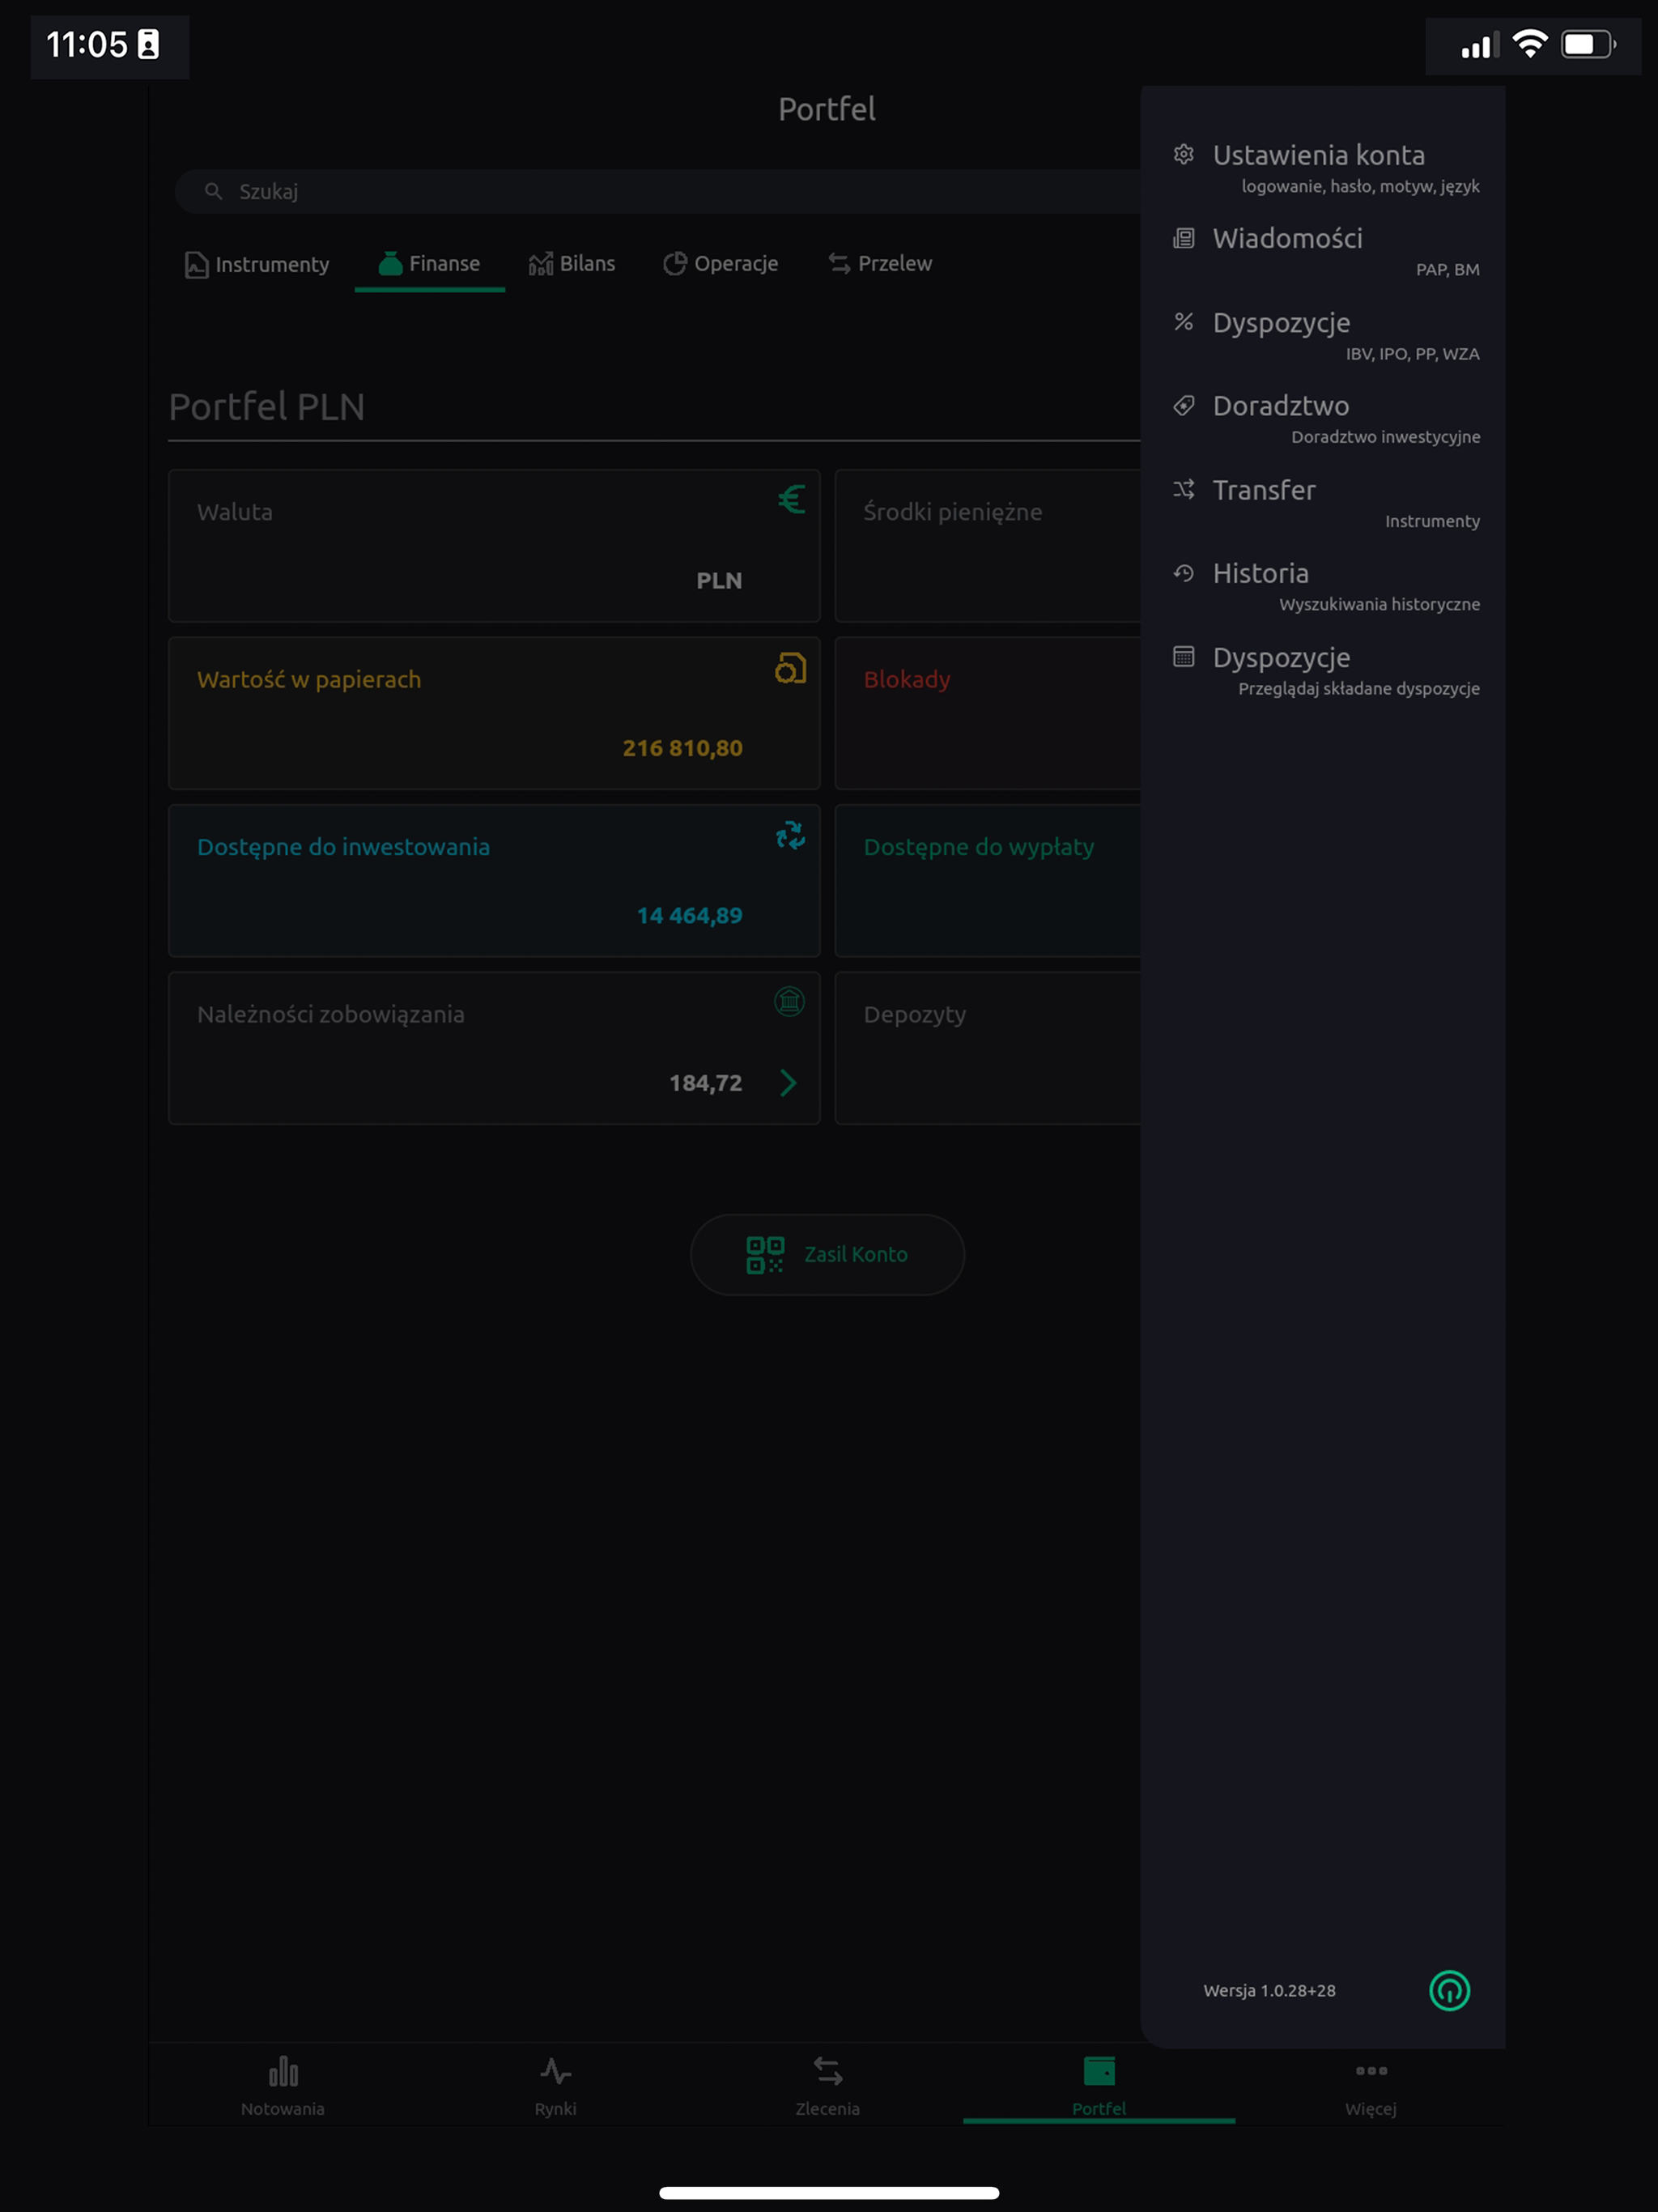
Task: Tap the Operacje pie chart icon
Action: pyautogui.click(x=675, y=263)
